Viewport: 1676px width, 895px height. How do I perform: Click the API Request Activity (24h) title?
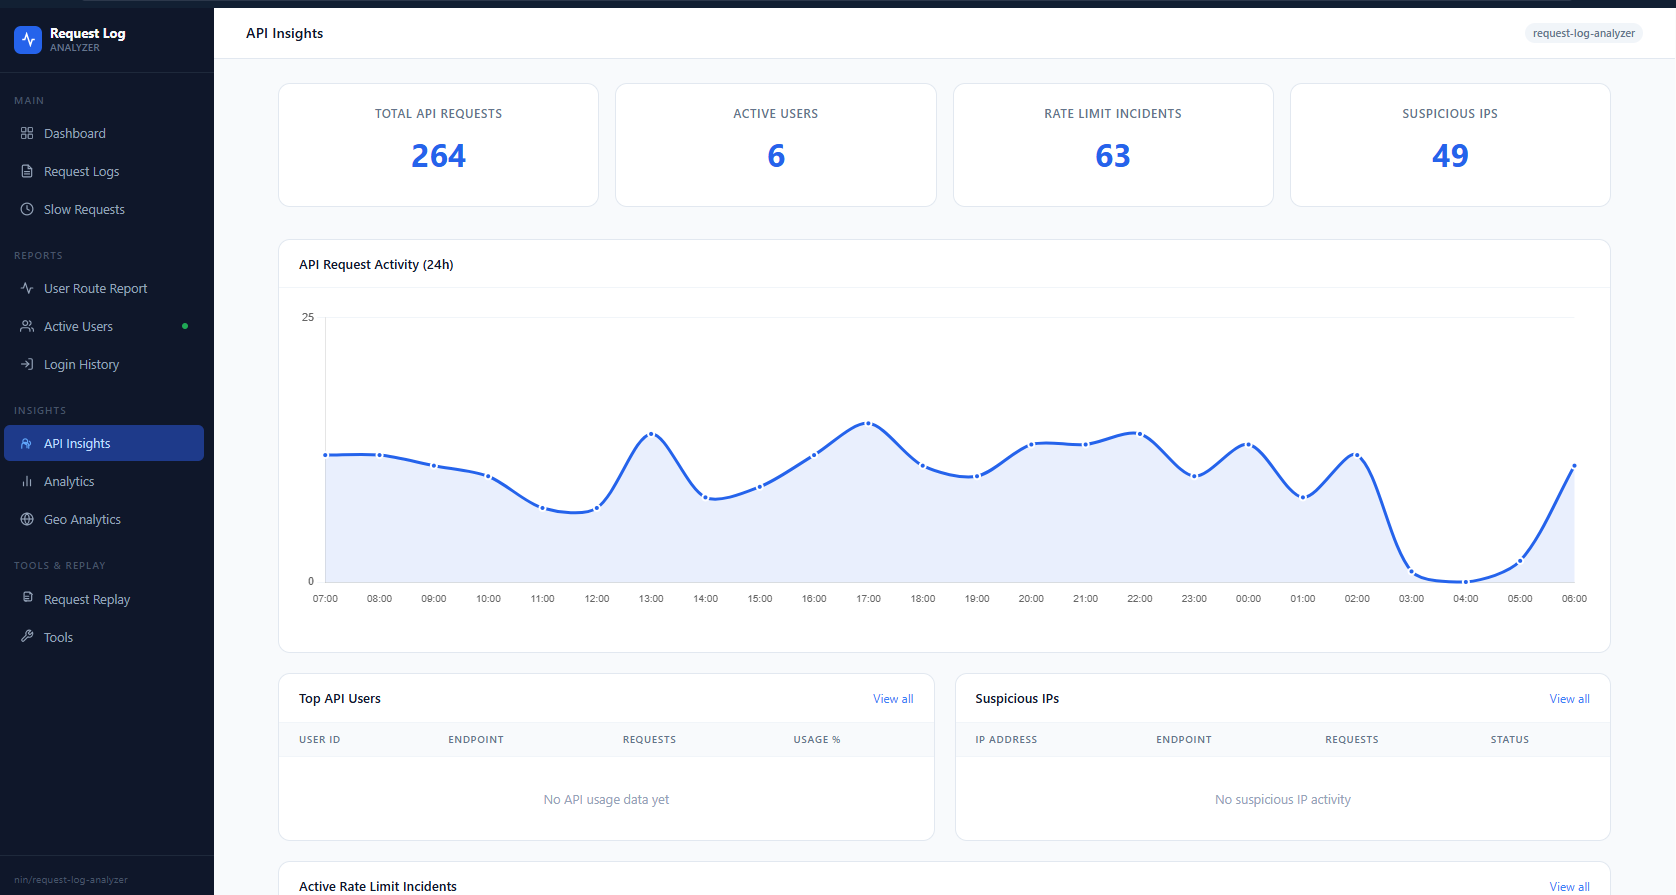tap(376, 265)
